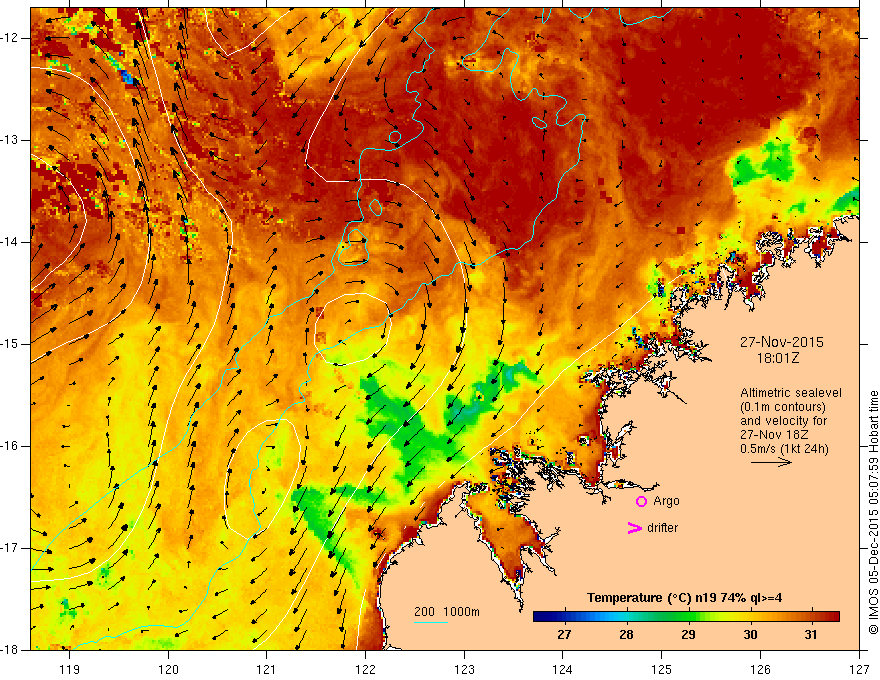Click the longitude axis label 120
The height and width of the screenshot is (680, 880).
click(168, 669)
